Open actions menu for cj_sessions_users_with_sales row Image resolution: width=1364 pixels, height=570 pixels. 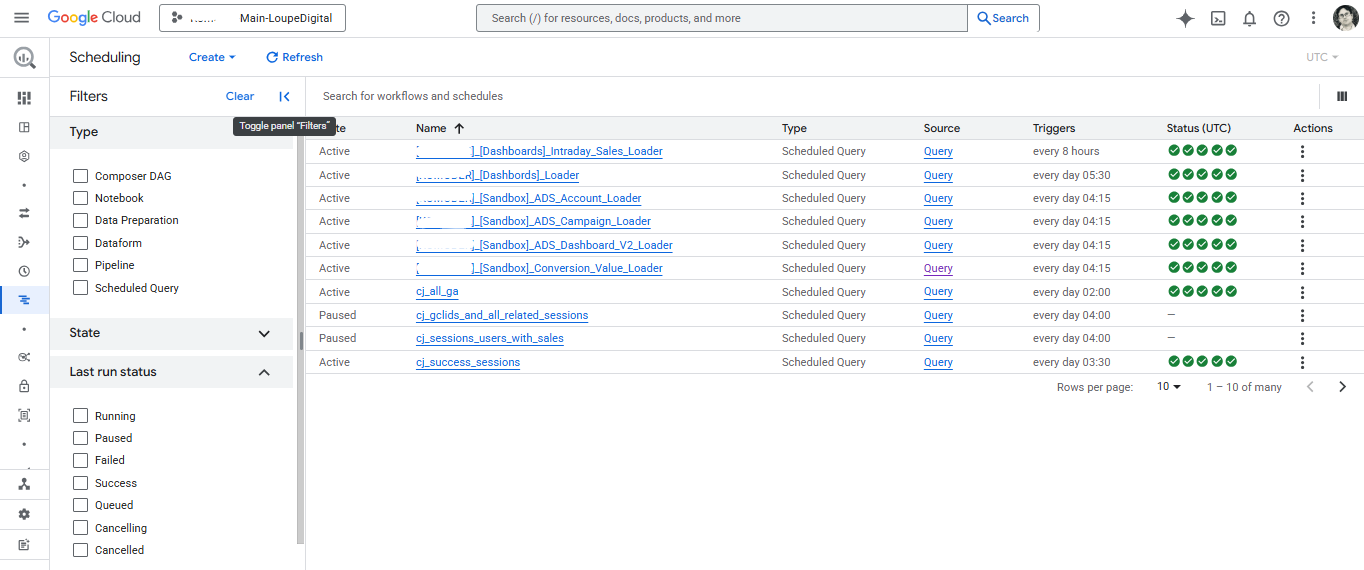pyautogui.click(x=1302, y=339)
